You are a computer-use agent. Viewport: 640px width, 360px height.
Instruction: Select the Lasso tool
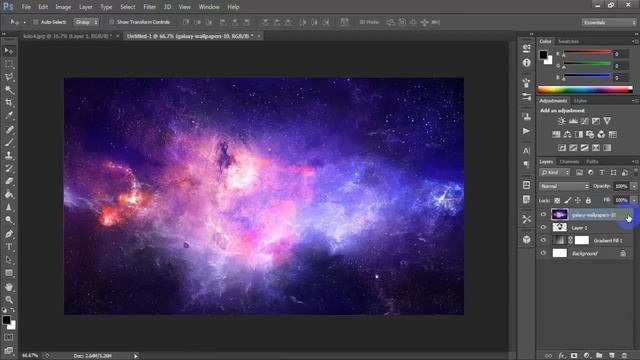(9, 77)
